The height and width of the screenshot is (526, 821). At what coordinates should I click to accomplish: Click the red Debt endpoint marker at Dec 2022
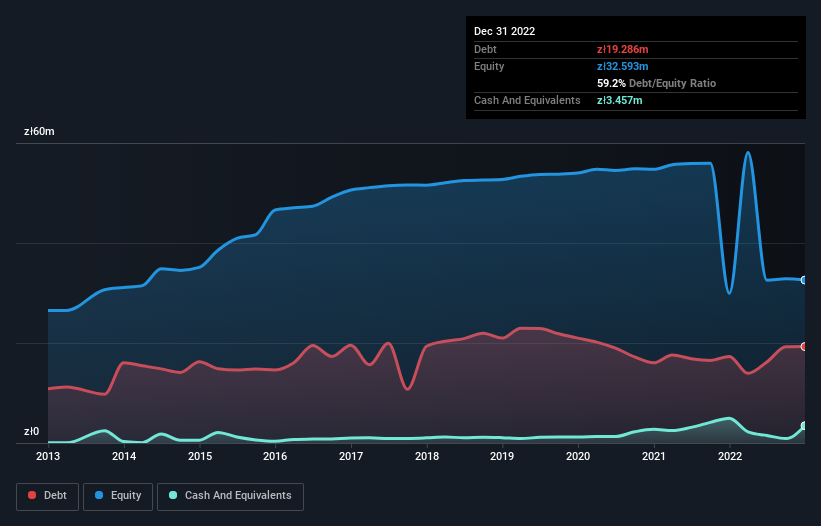tap(804, 346)
